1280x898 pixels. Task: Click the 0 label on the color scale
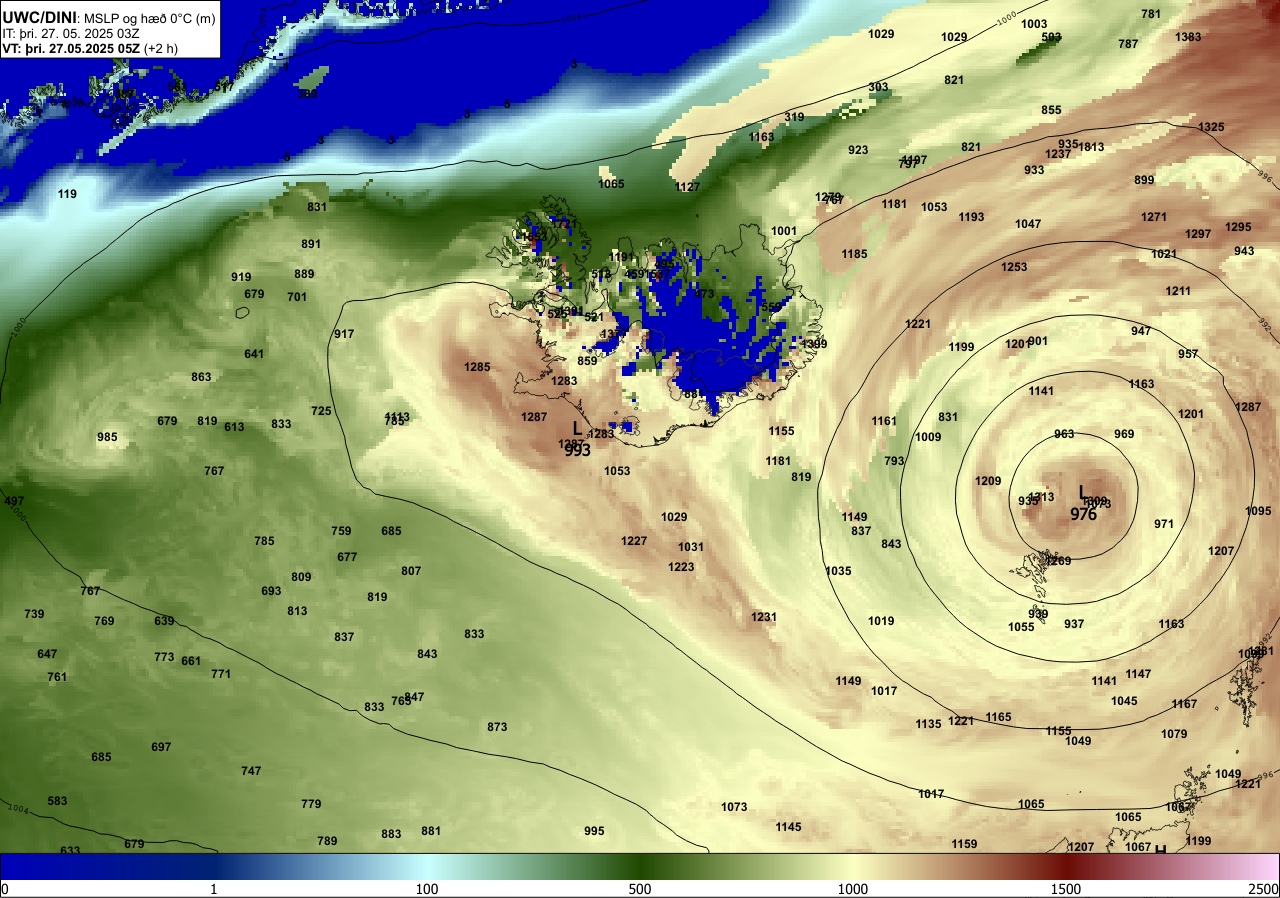click(x=5, y=889)
